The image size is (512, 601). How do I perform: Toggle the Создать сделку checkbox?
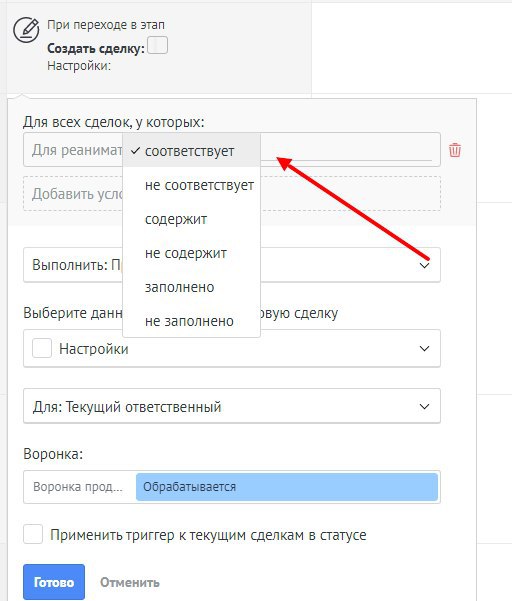pos(158,45)
